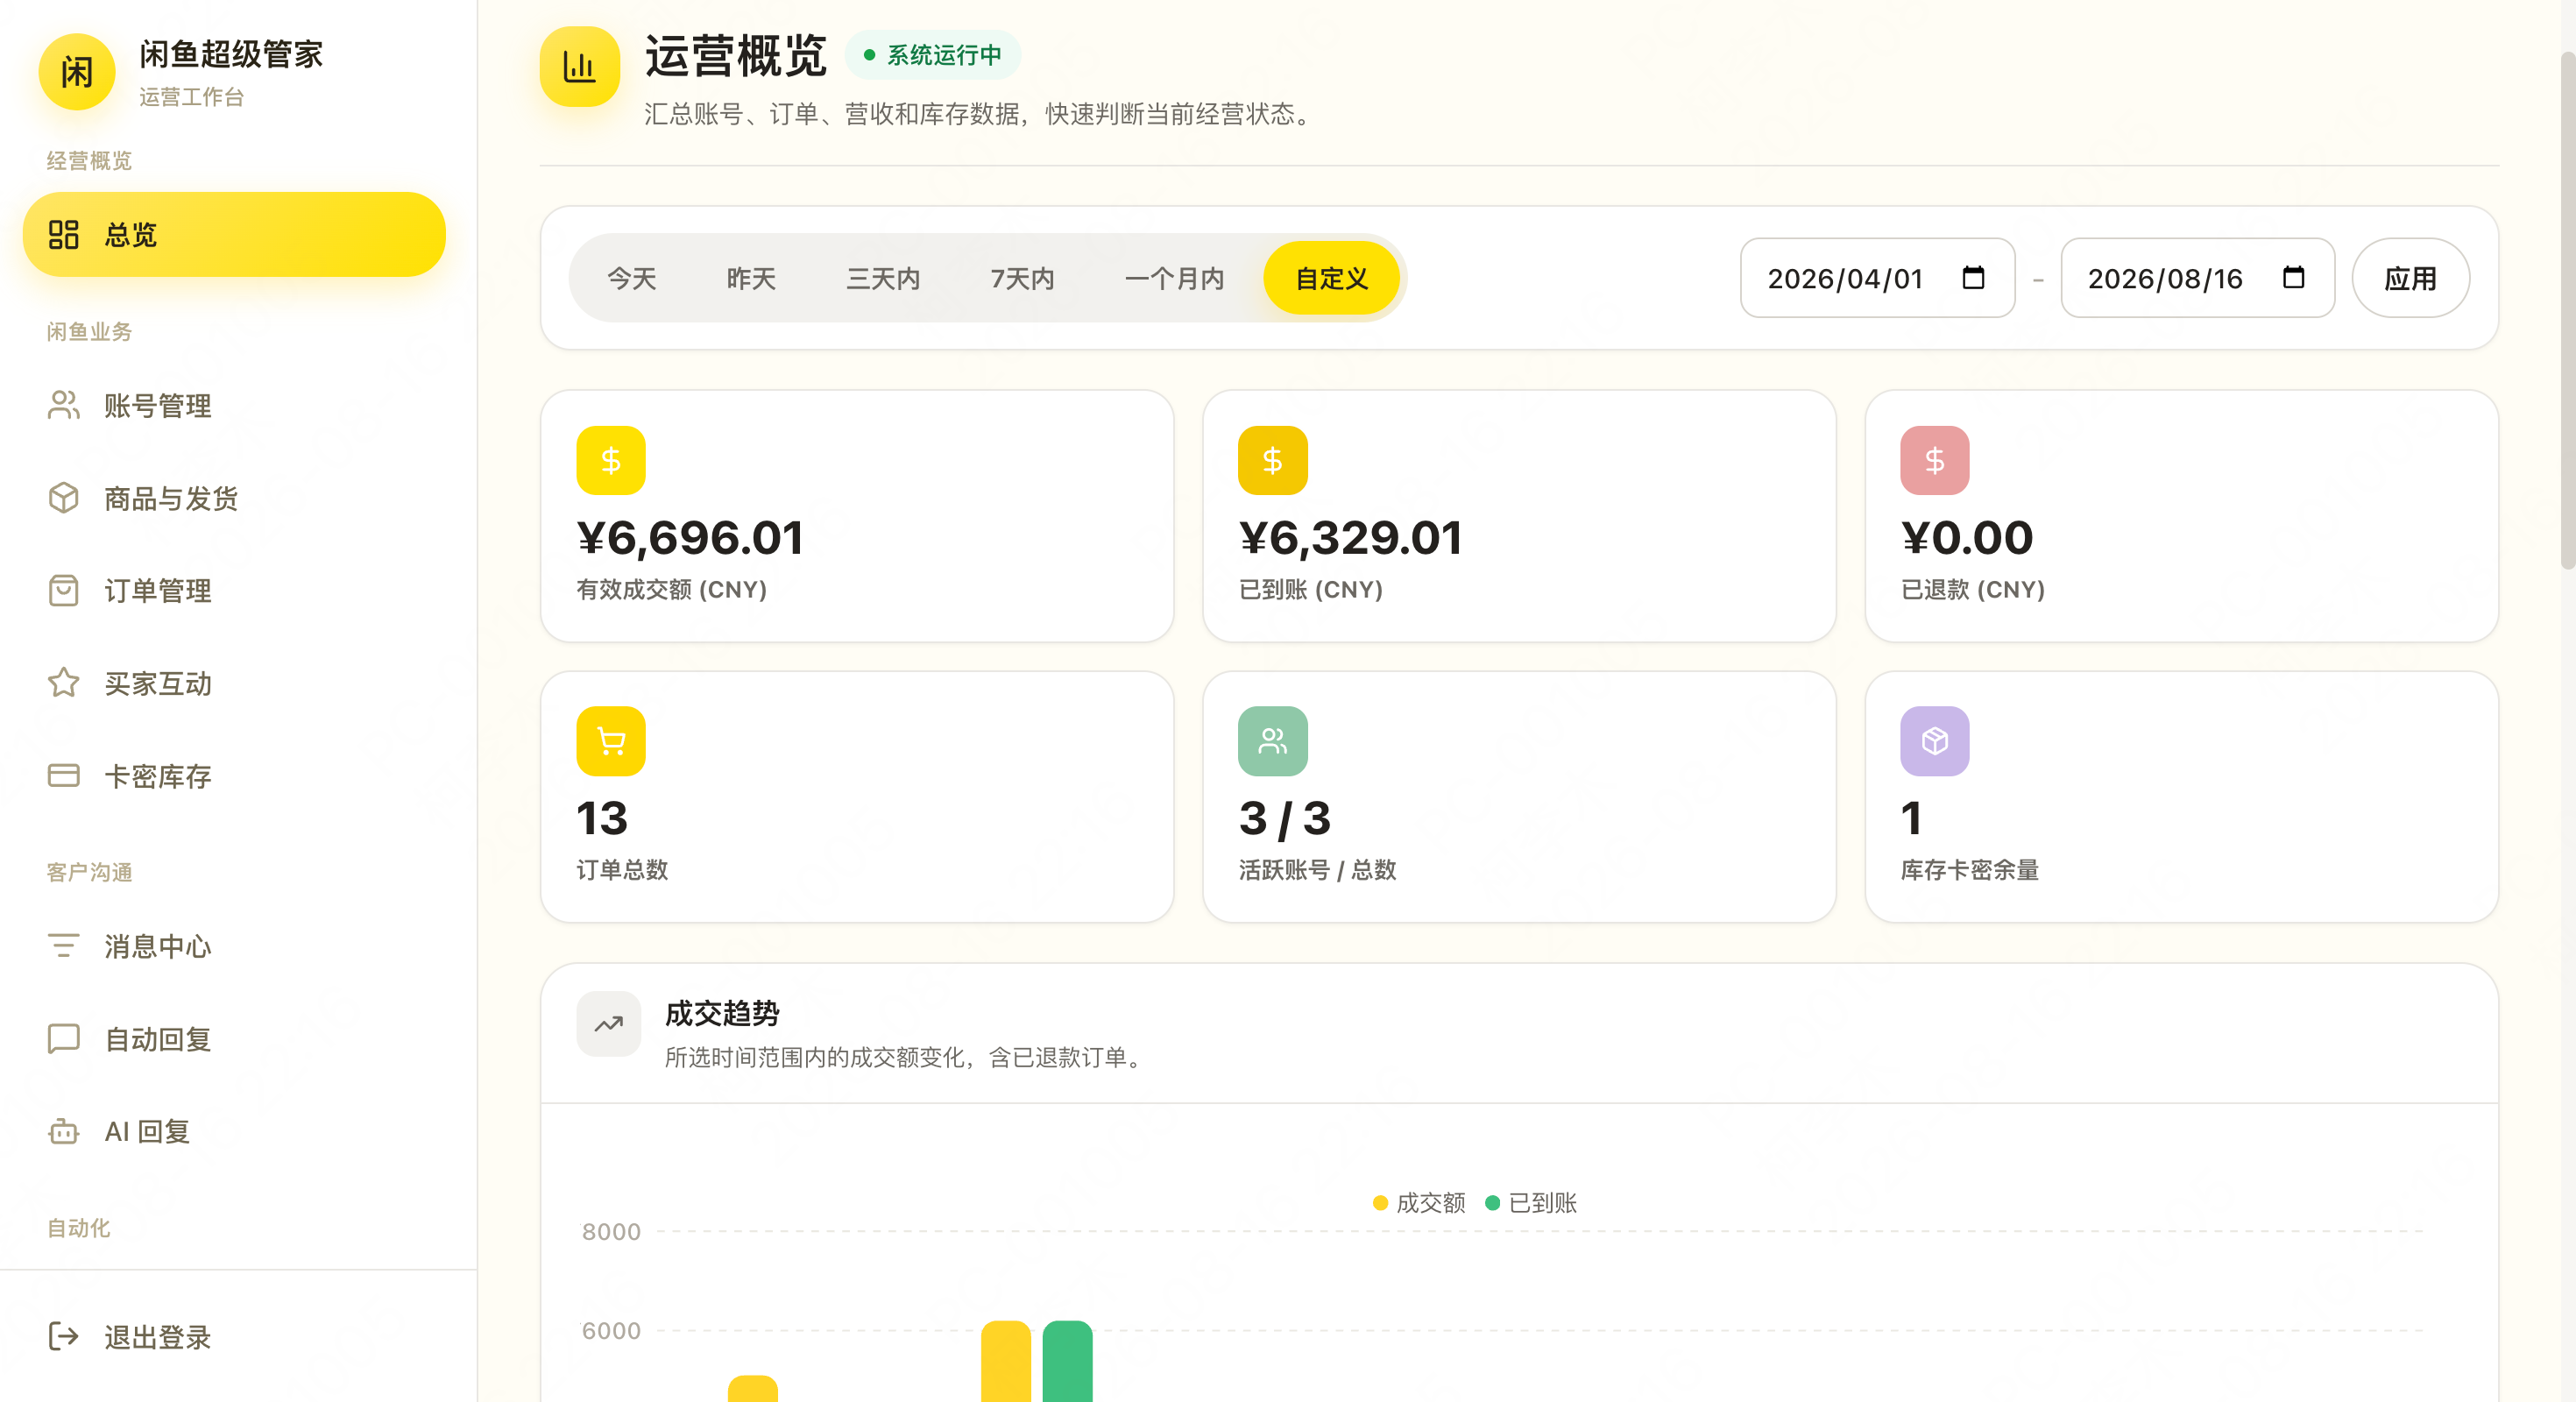Click the filter-lines icon beside 消息中心
Image resolution: width=2576 pixels, height=1402 pixels.
(63, 946)
